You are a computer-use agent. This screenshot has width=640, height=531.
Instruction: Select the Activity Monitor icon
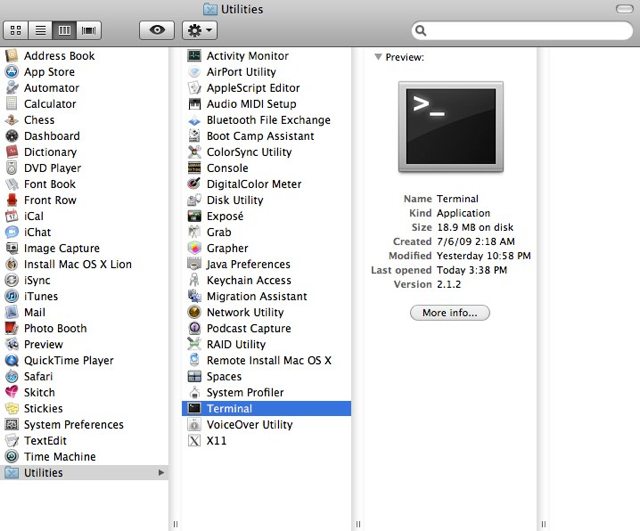[195, 57]
